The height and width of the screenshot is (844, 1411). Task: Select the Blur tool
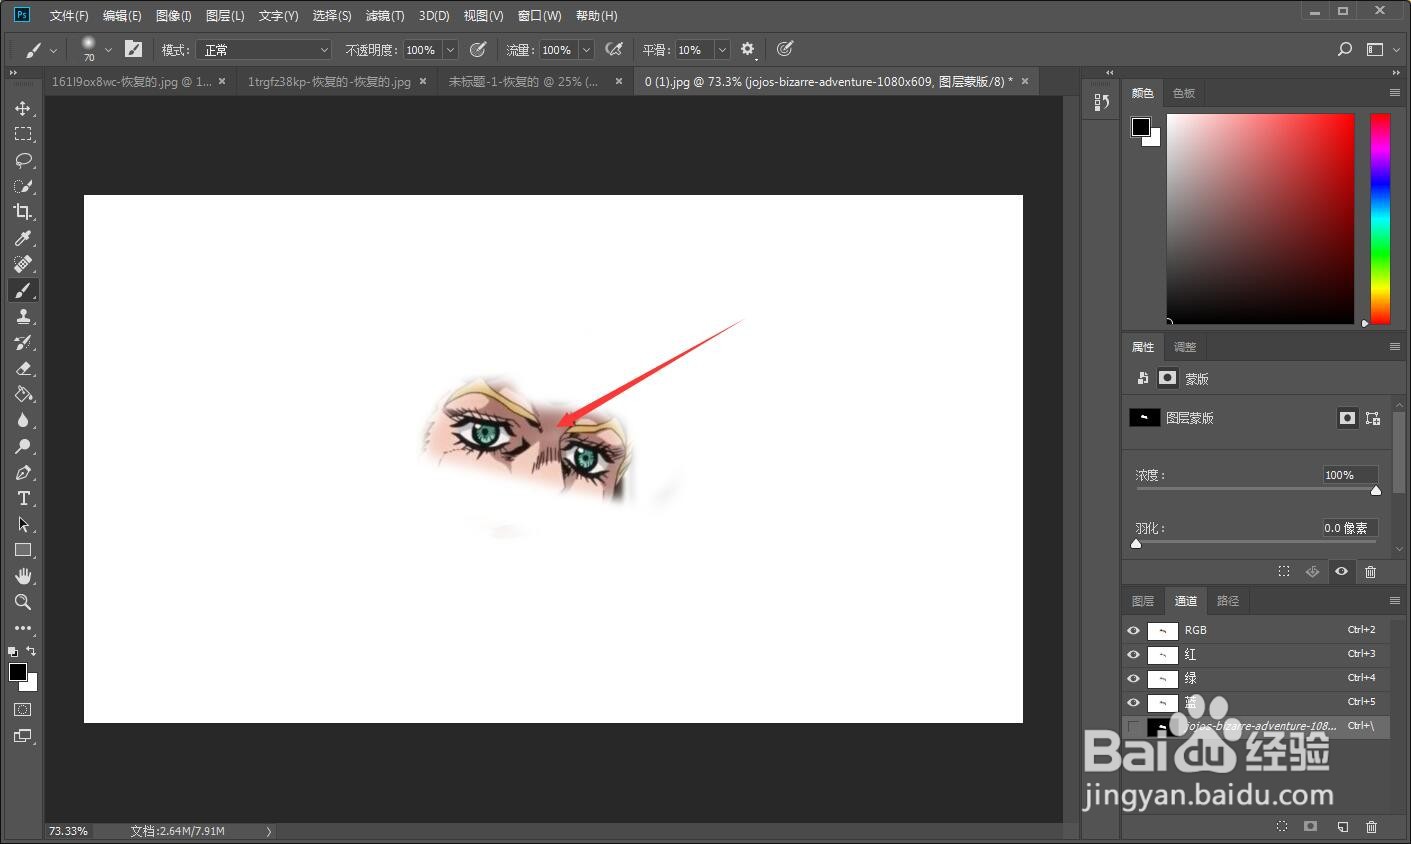click(x=23, y=420)
